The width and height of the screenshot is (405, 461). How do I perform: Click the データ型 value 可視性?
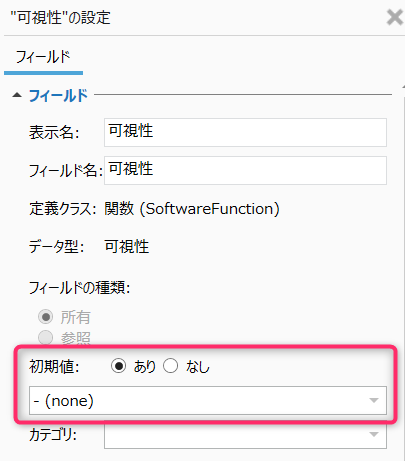coord(127,247)
